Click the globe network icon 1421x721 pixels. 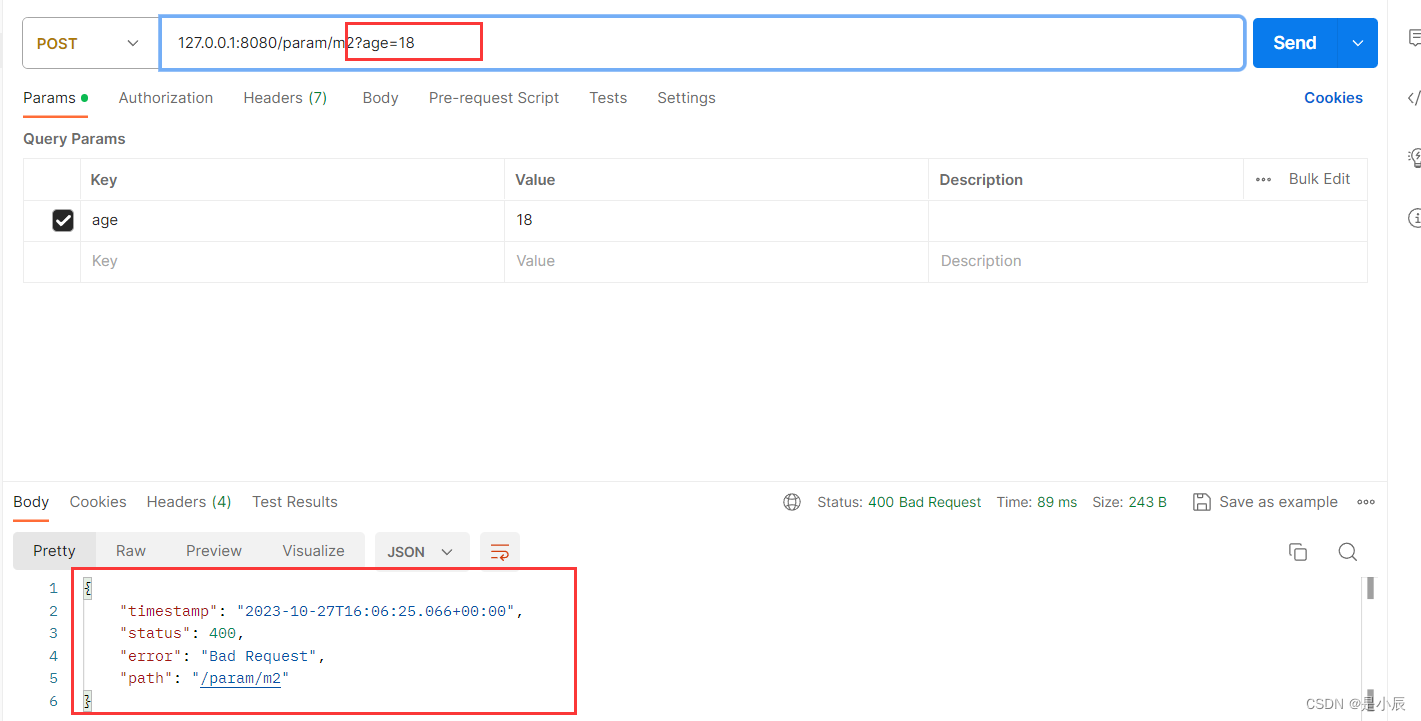pyautogui.click(x=792, y=502)
